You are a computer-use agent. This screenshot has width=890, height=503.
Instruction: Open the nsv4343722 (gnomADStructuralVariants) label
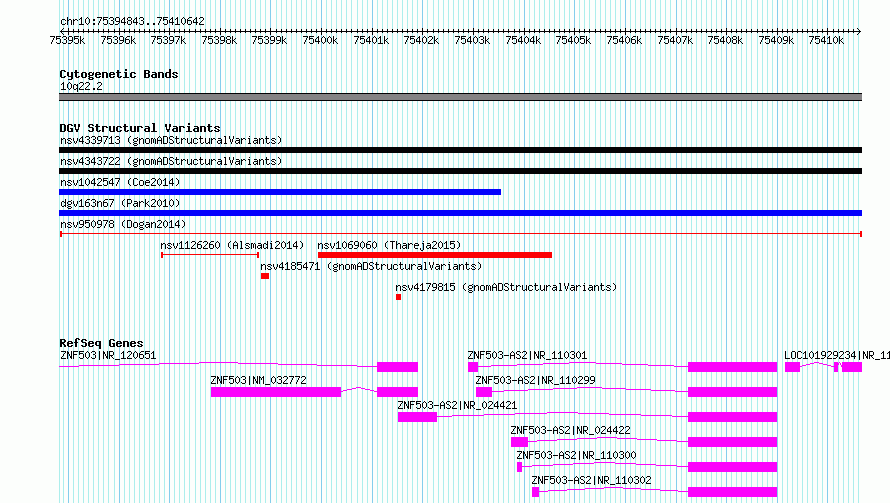point(171,161)
